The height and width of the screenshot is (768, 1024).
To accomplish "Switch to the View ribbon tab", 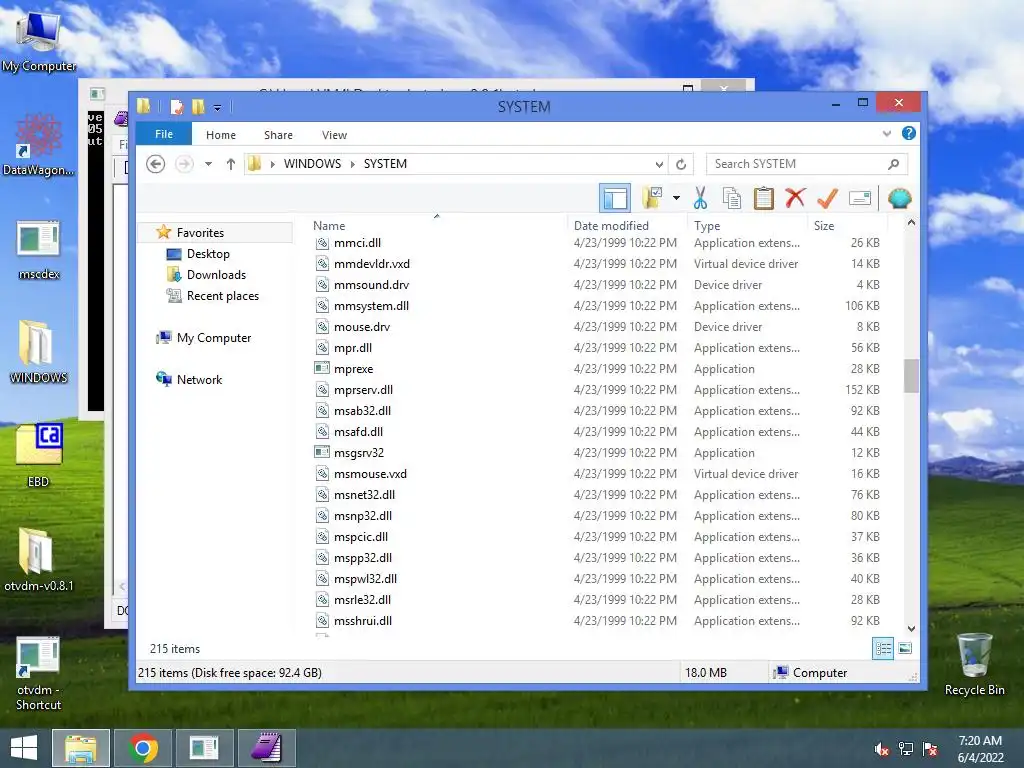I will click(x=334, y=135).
